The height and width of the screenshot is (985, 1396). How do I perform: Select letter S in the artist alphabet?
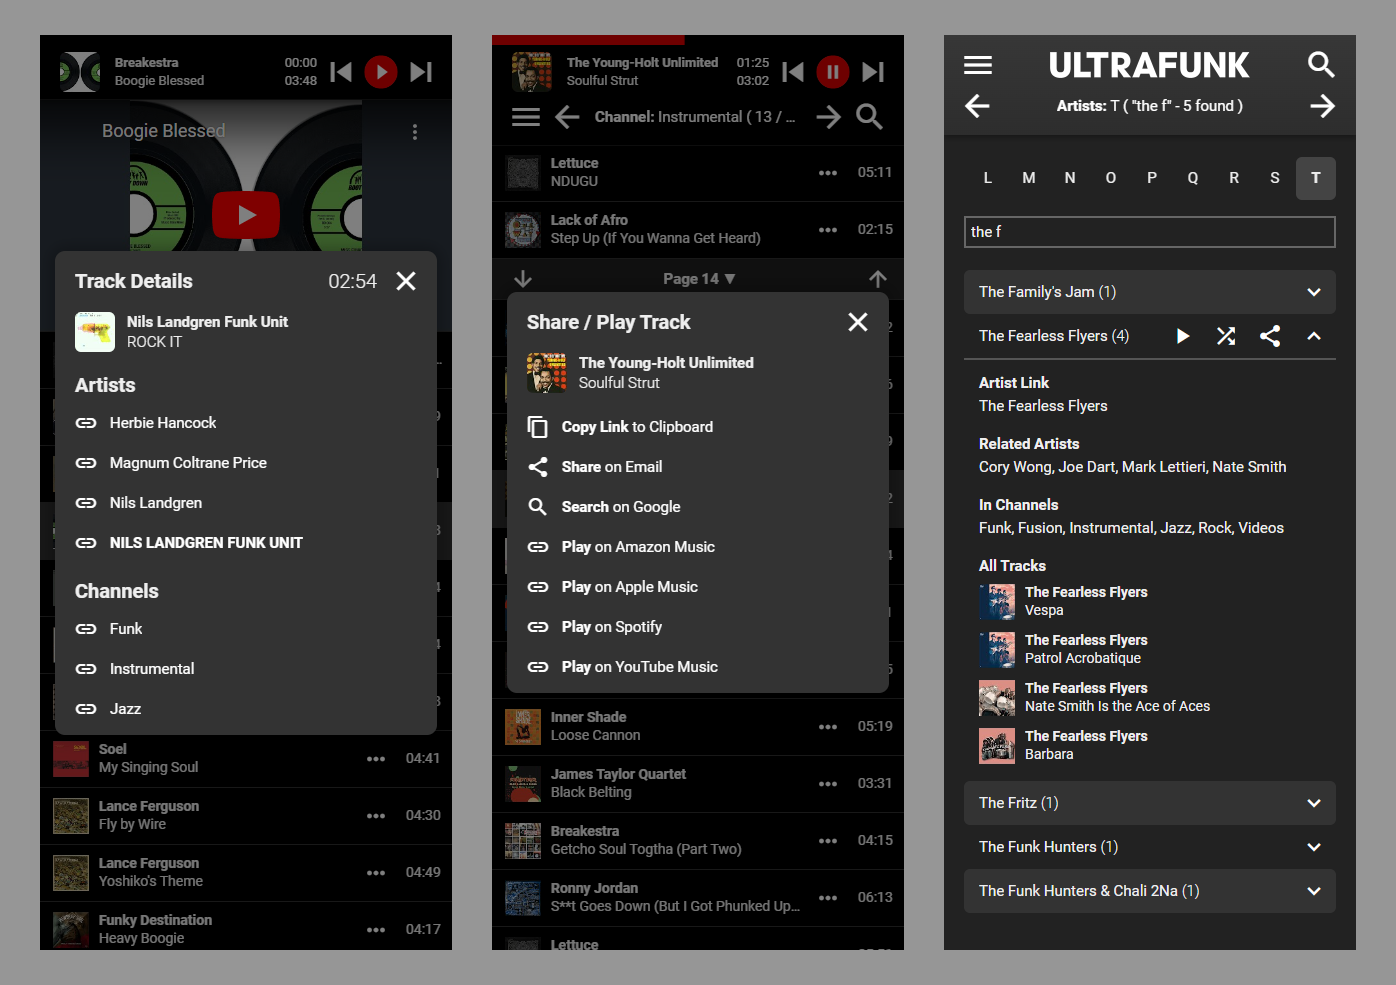(1275, 178)
